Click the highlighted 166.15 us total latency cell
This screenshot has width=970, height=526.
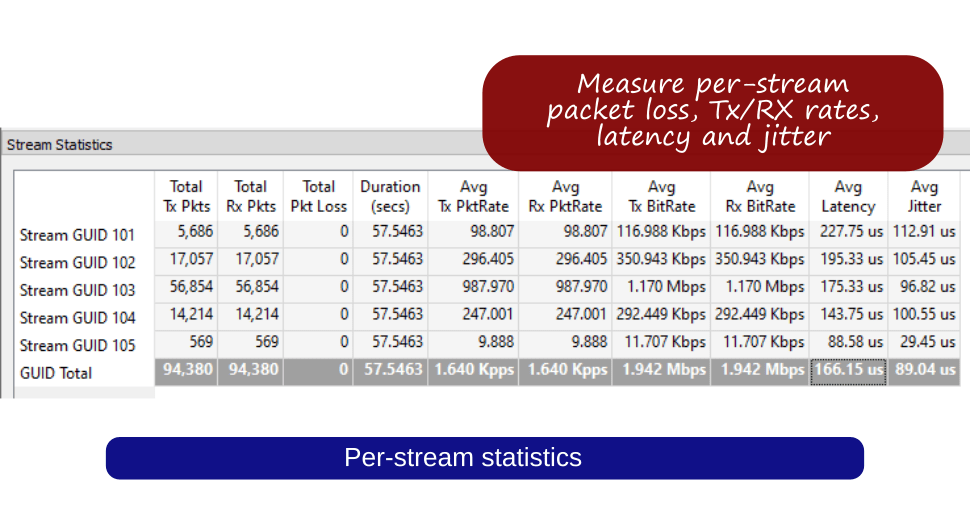click(x=848, y=372)
